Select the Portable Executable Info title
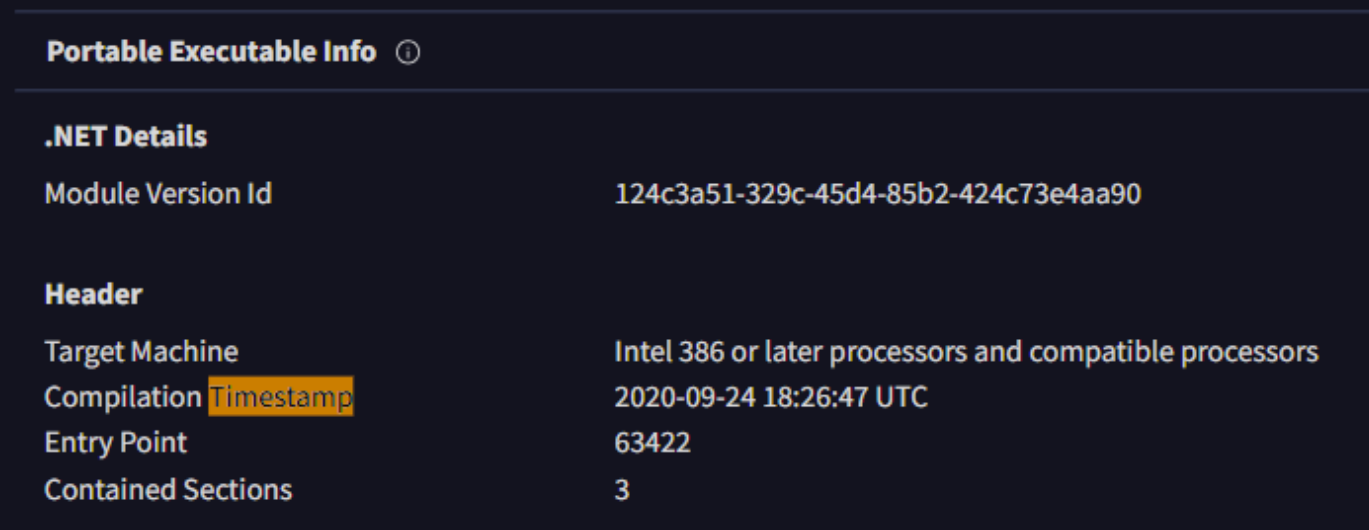This screenshot has height=530, width=1369. [211, 52]
